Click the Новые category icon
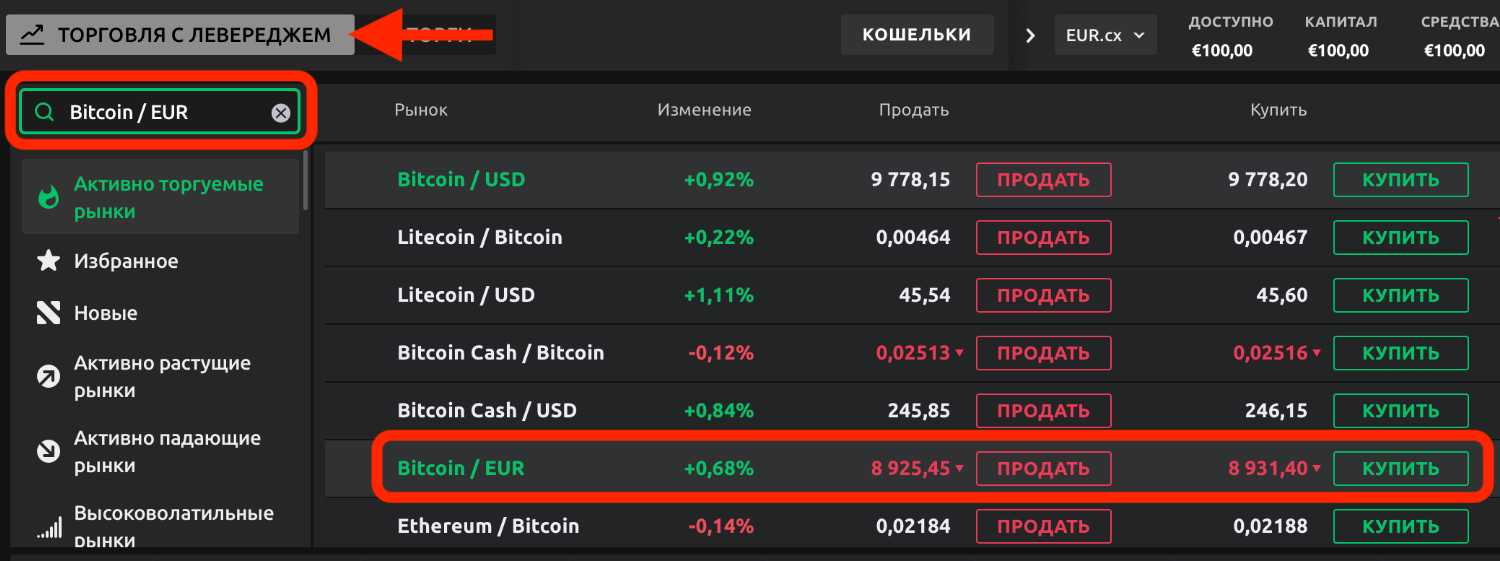Viewport: 1500px width, 561px height. [48, 314]
